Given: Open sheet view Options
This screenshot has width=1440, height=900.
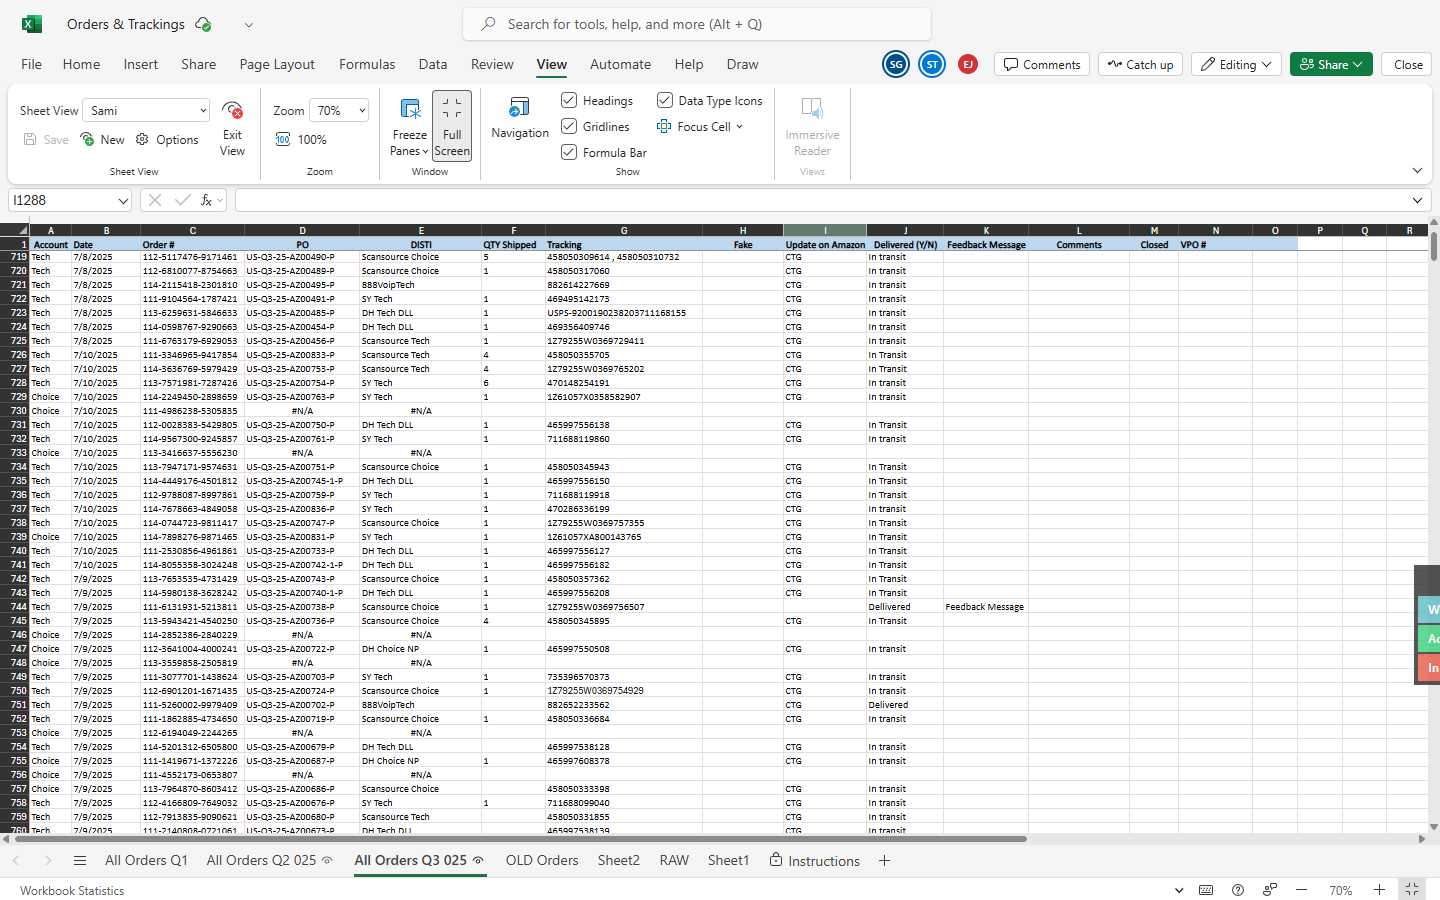Looking at the screenshot, I should [167, 139].
